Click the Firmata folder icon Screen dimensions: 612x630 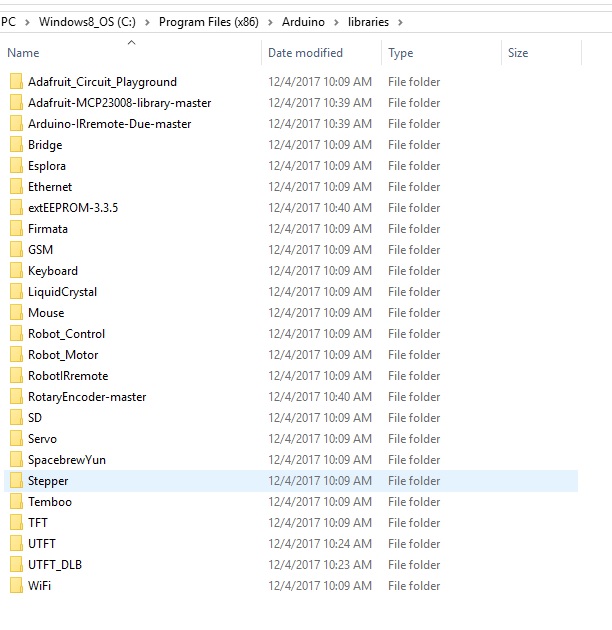[x=16, y=229]
